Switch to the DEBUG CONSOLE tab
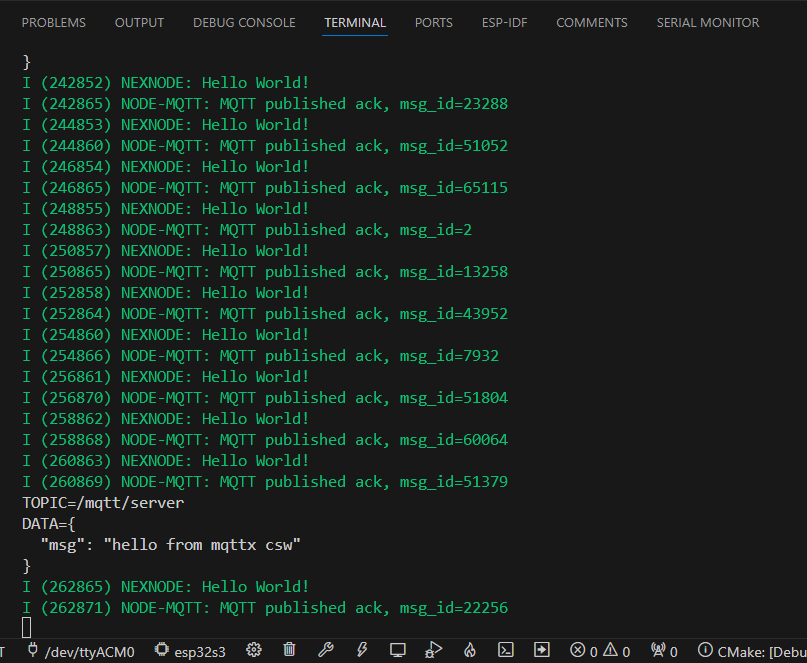 click(x=244, y=22)
